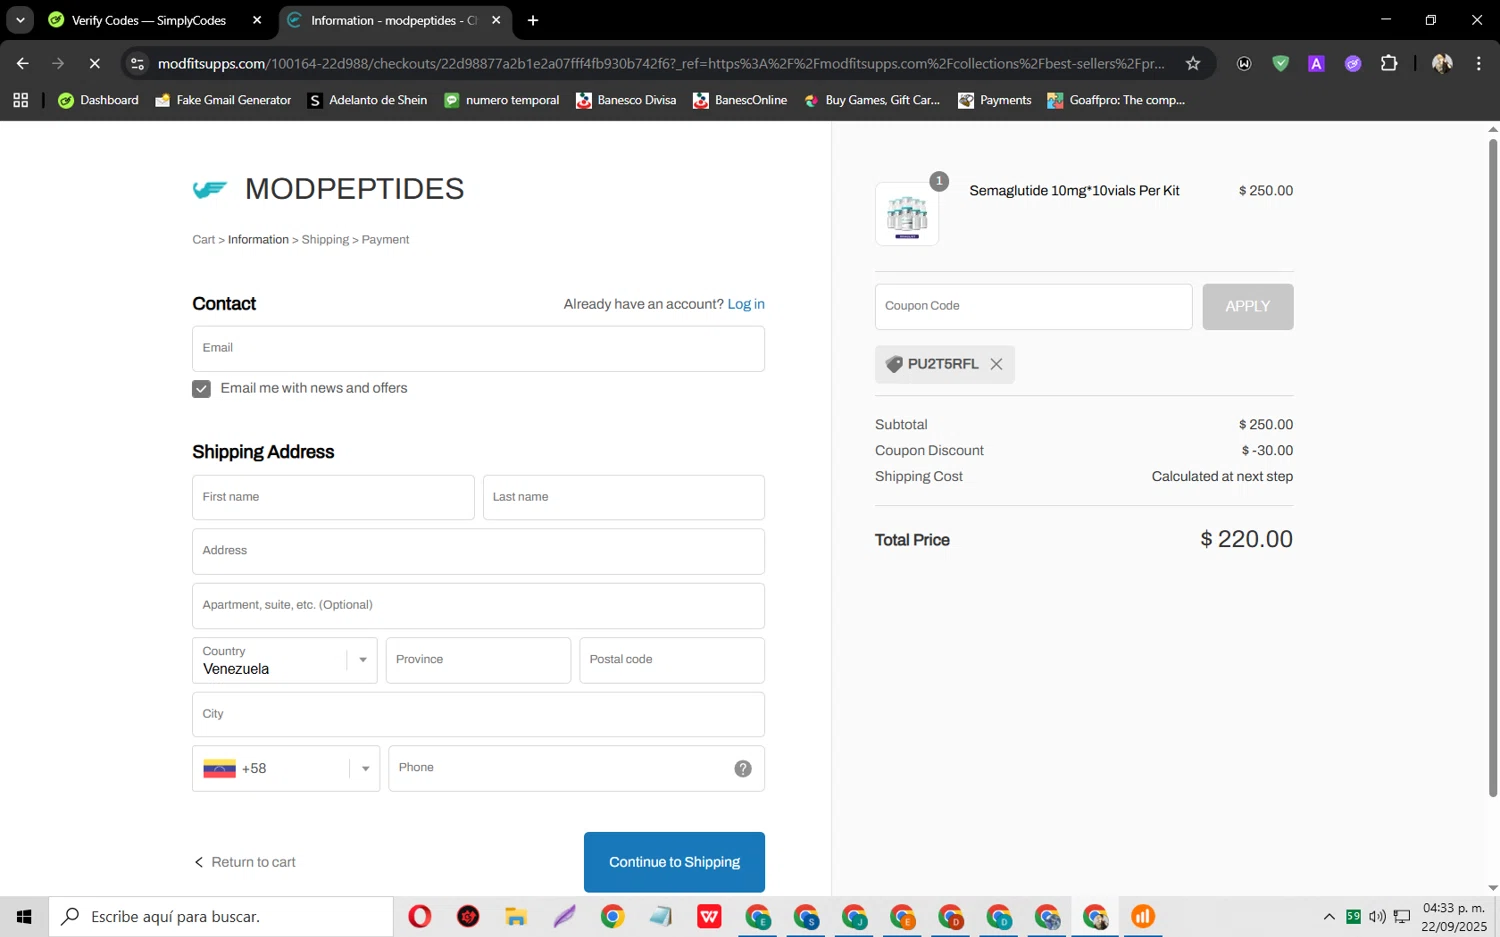Image resolution: width=1500 pixels, height=937 pixels.
Task: Click the Postal code field
Action: (672, 660)
